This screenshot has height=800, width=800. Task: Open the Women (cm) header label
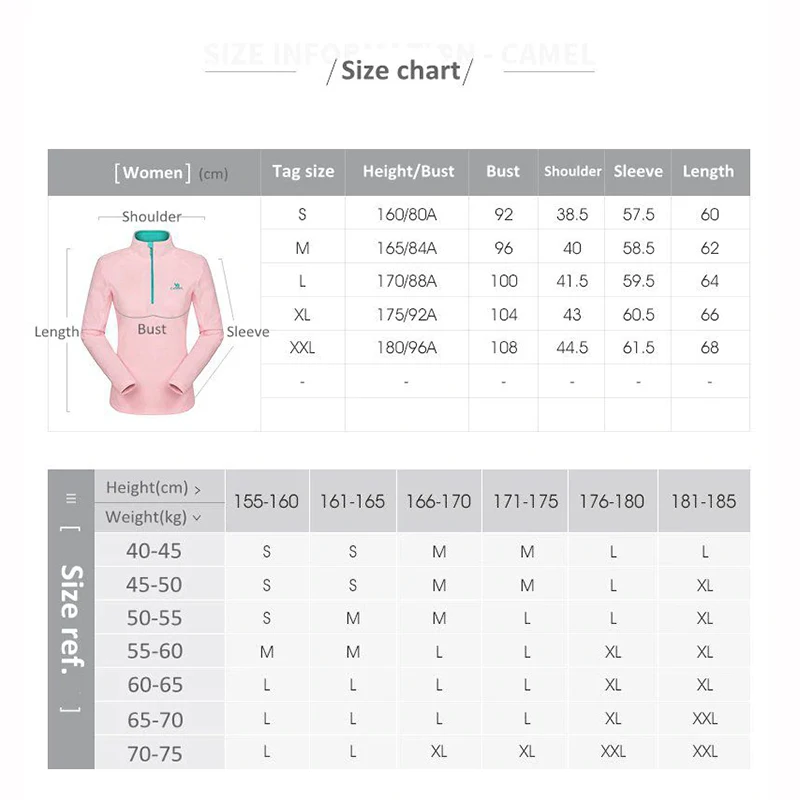[x=171, y=173]
